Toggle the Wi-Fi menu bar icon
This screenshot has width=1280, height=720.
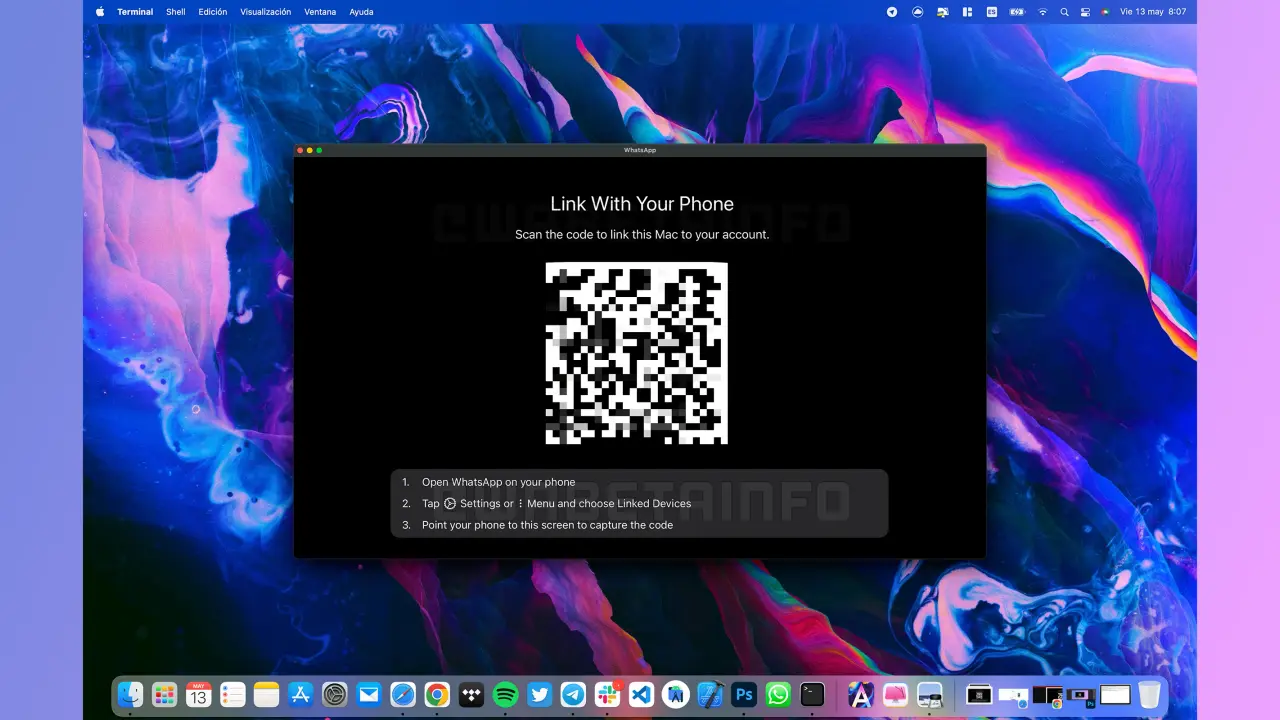click(1042, 12)
